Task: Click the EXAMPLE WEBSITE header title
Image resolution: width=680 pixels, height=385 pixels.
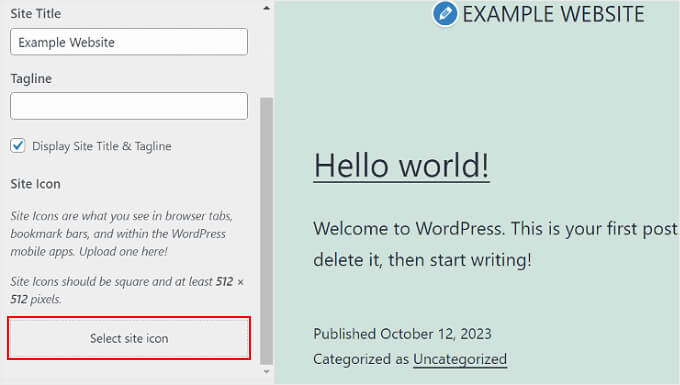Action: click(553, 14)
